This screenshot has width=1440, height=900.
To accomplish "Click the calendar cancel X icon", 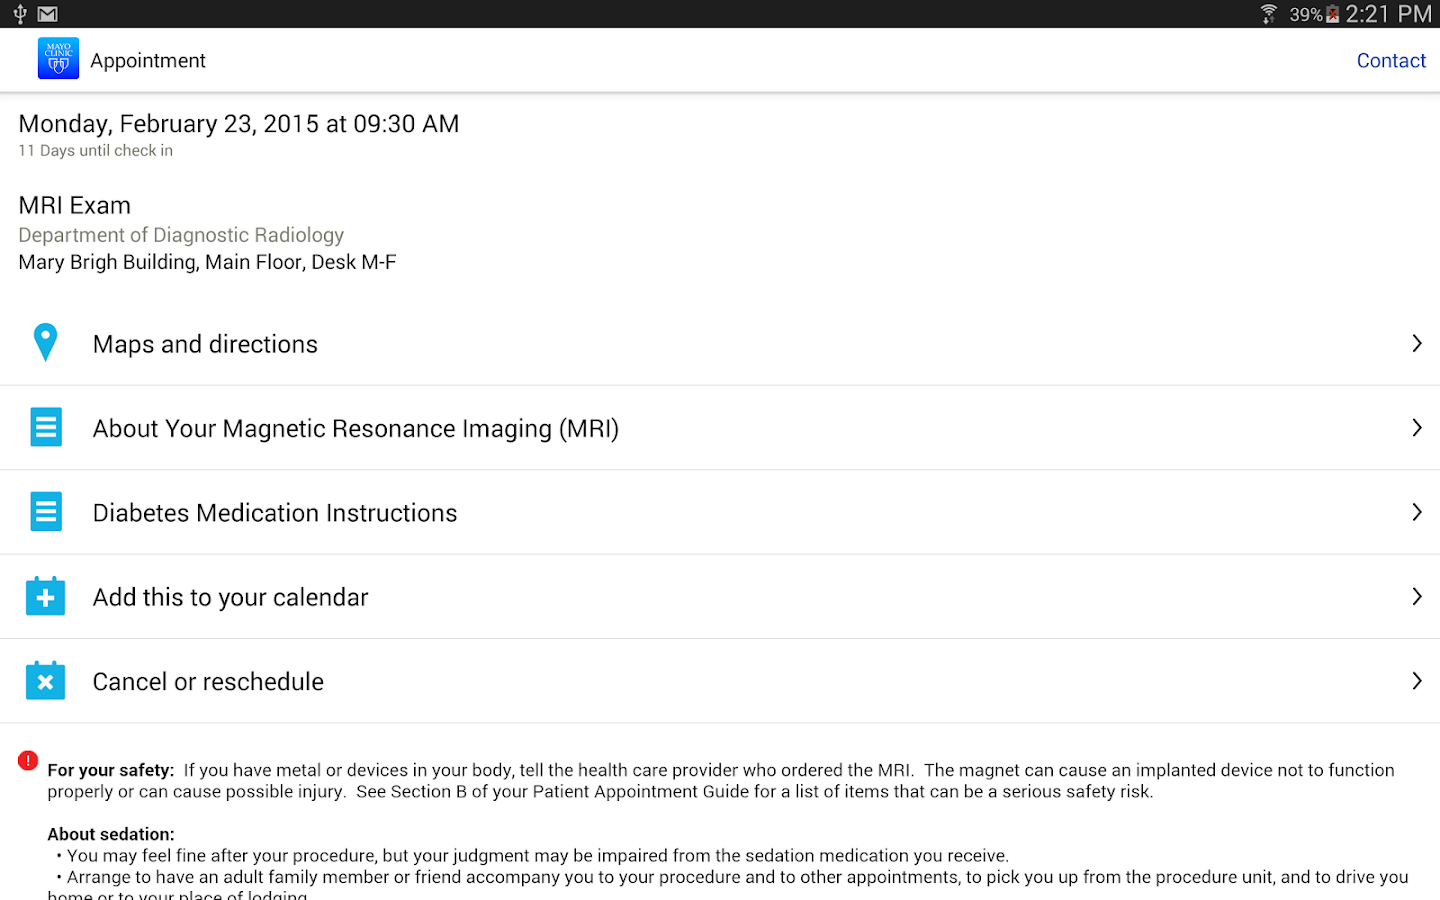I will [x=46, y=681].
